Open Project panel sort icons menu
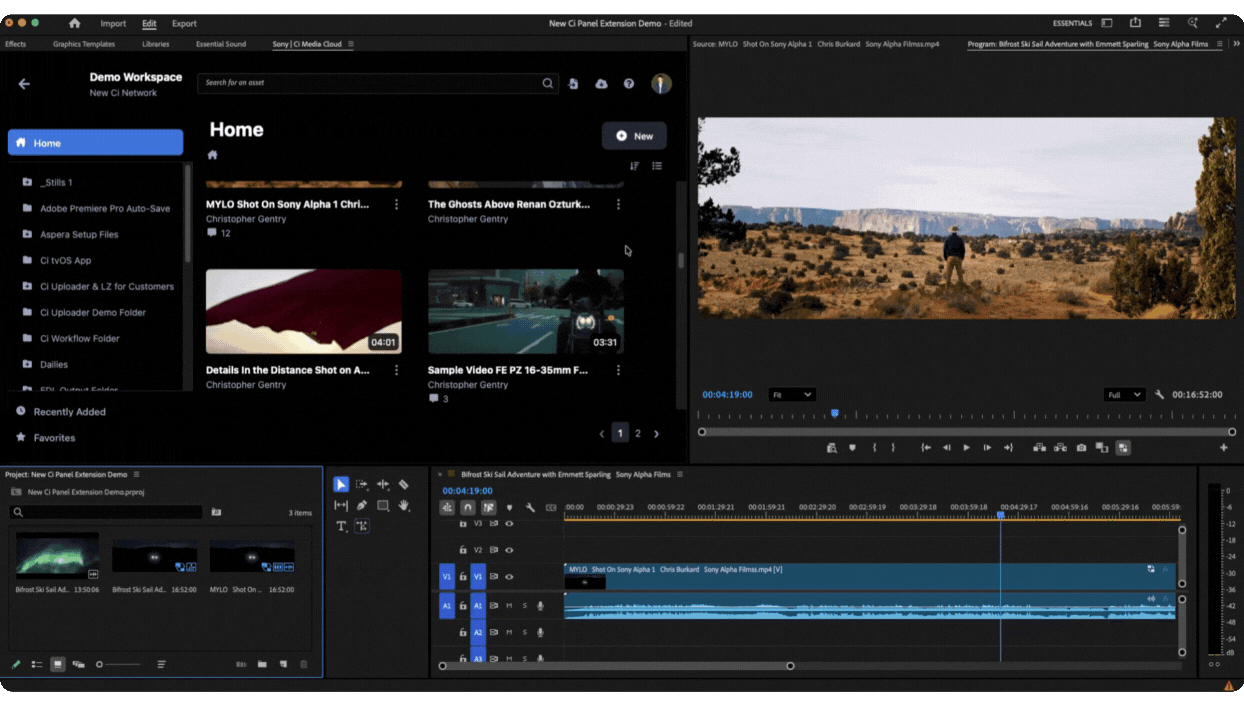The height and width of the screenshot is (706, 1244). click(161, 664)
